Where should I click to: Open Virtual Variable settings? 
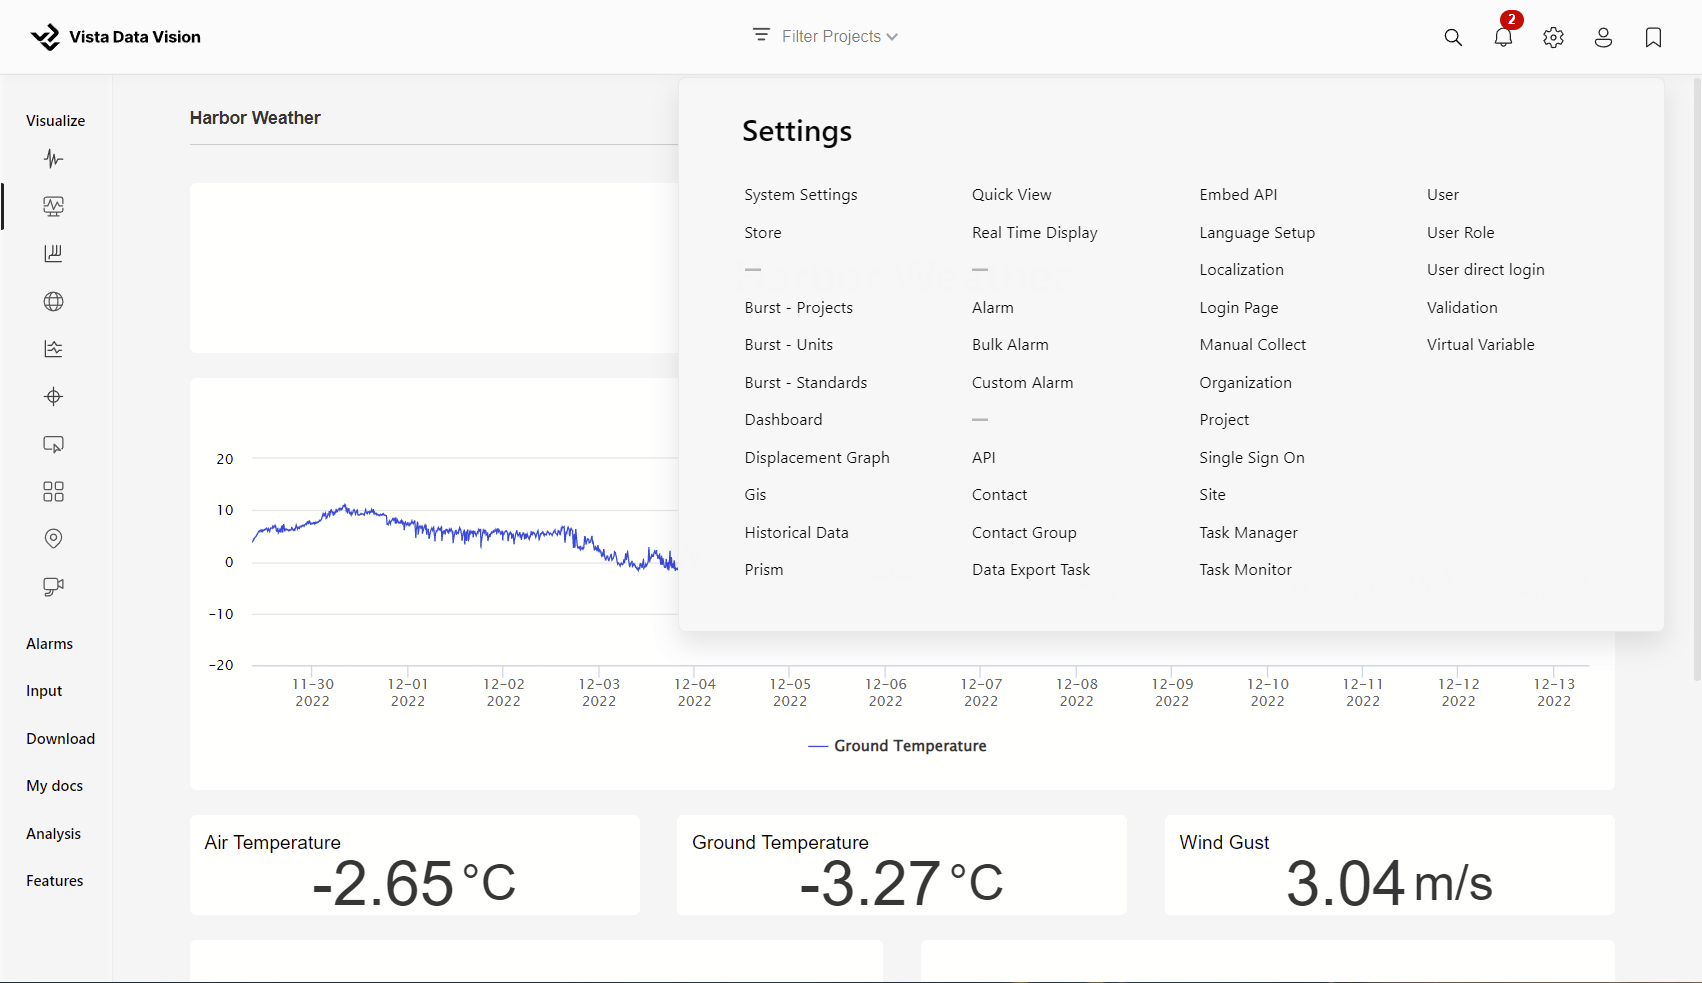coord(1481,345)
